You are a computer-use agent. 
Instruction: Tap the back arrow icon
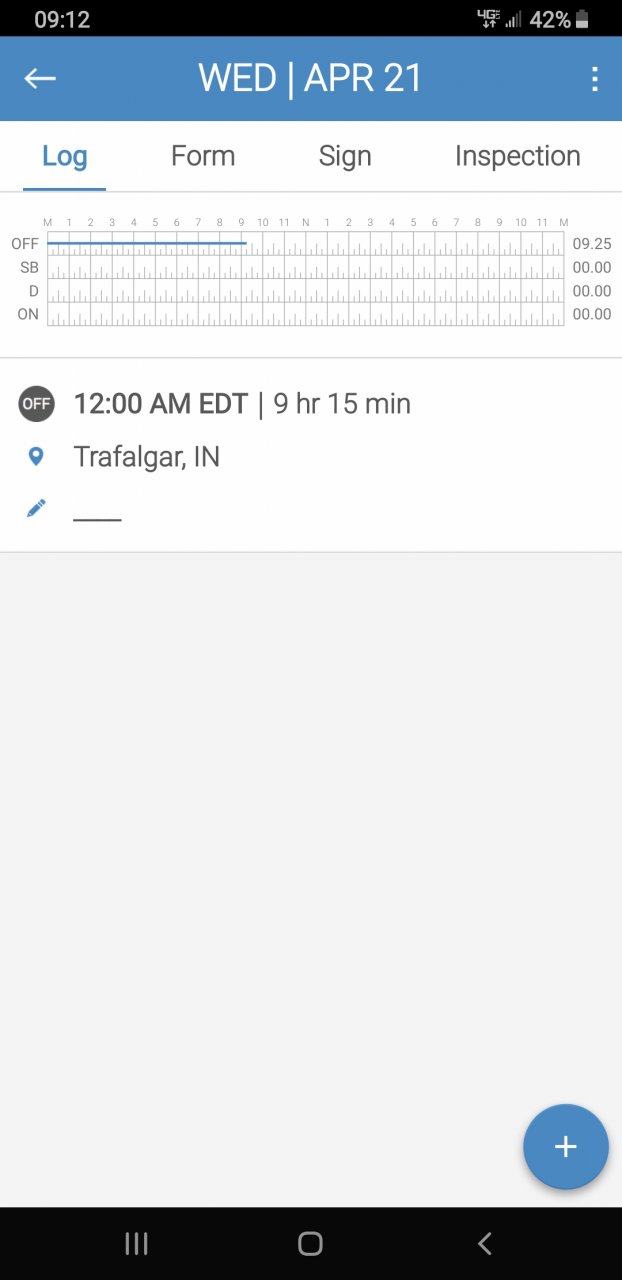tap(40, 79)
